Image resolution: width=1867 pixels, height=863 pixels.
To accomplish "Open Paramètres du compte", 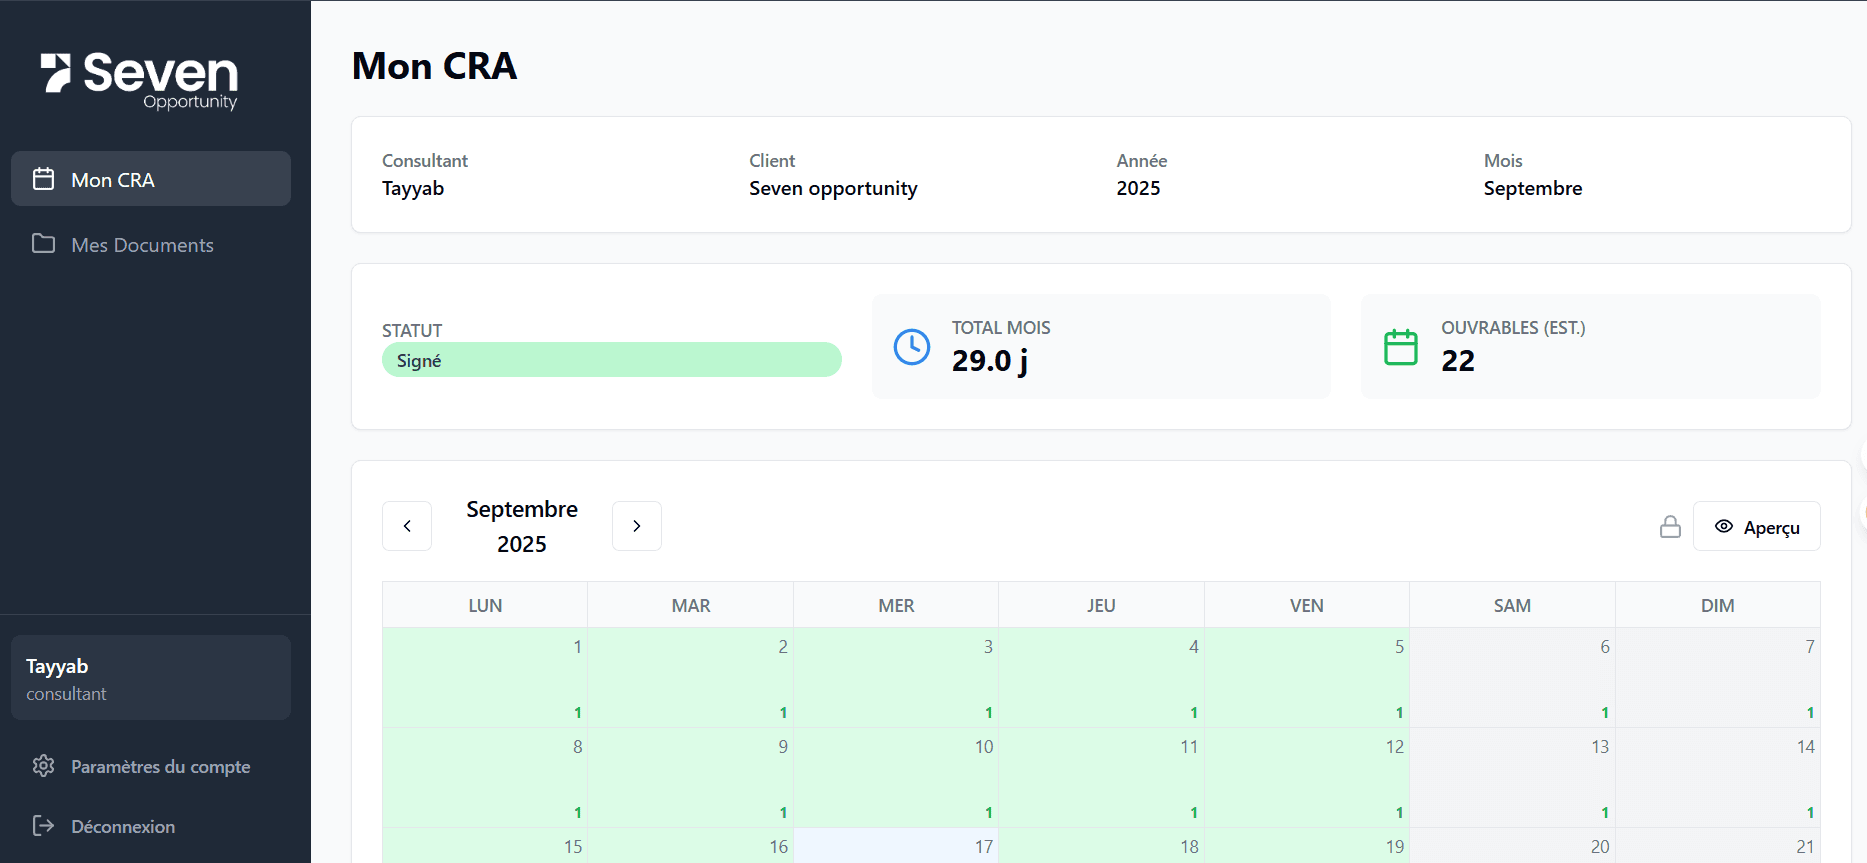I will pyautogui.click(x=160, y=767).
